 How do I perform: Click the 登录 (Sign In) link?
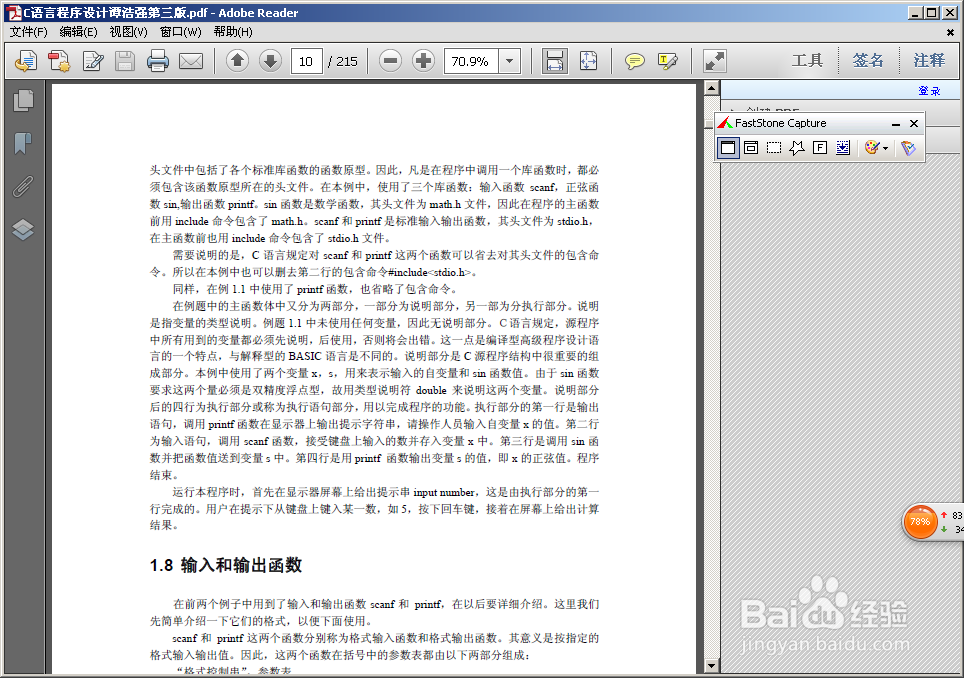pyautogui.click(x=930, y=90)
